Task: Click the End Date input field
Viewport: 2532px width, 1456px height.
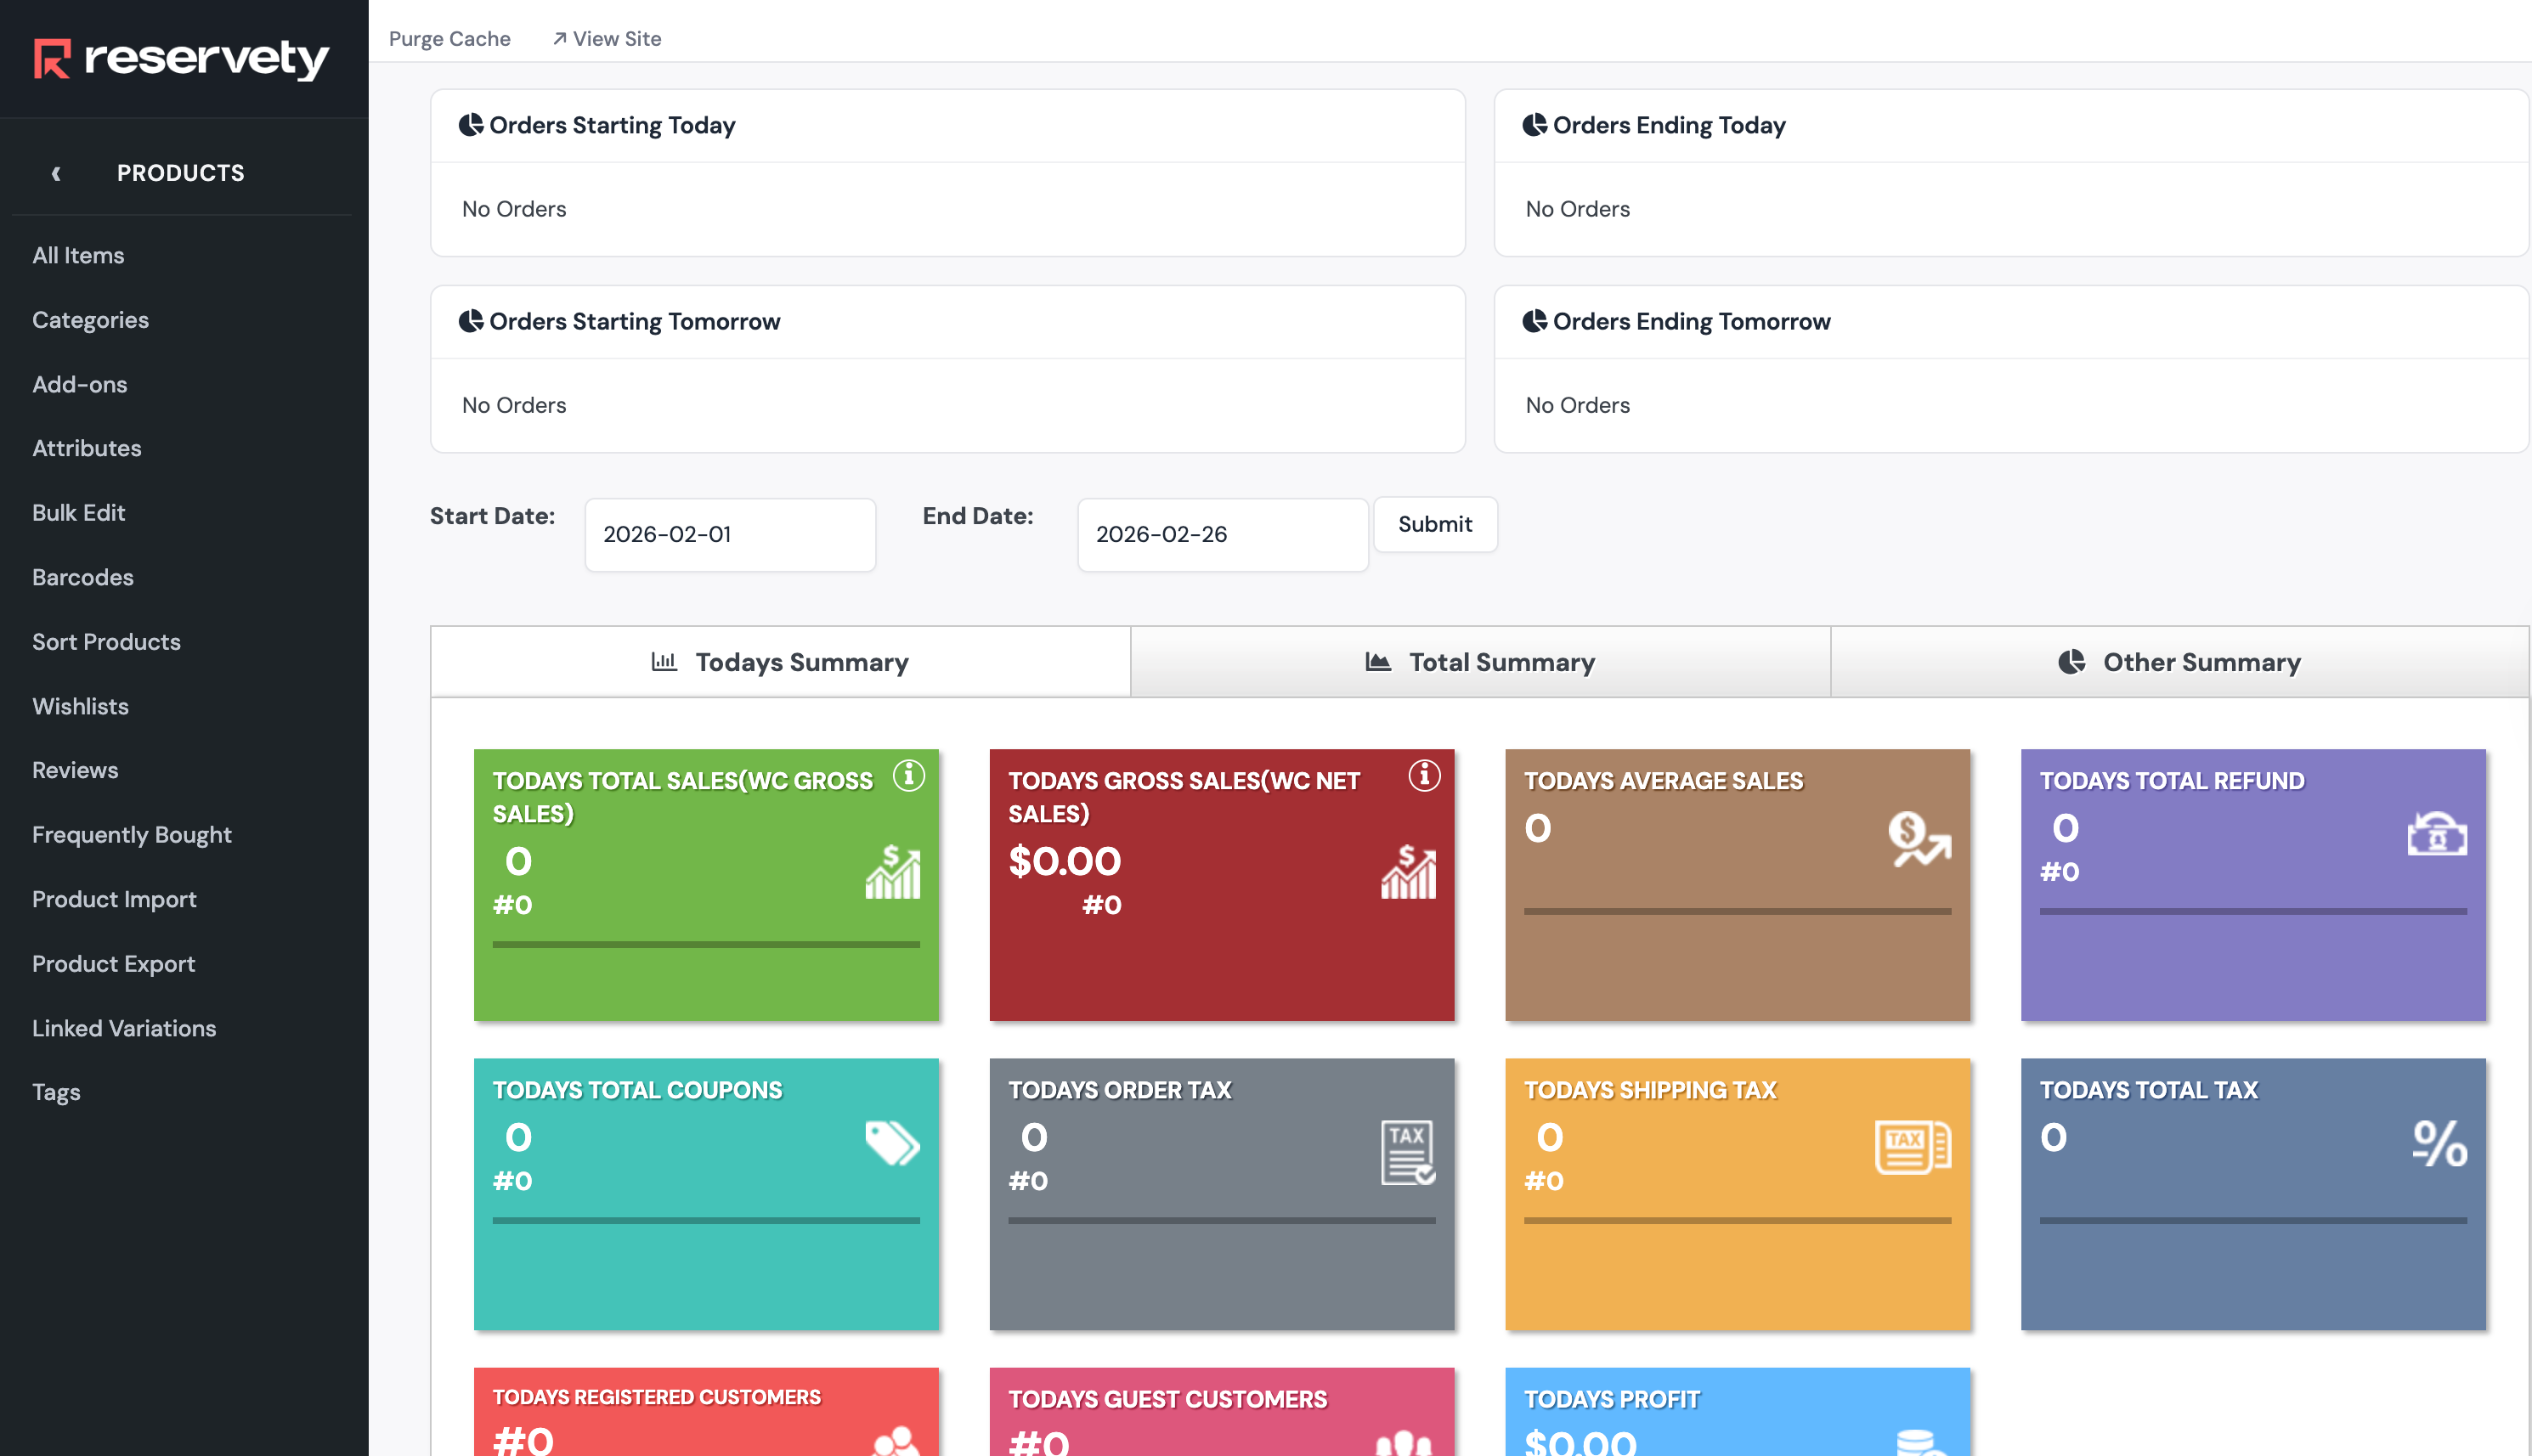Action: (x=1222, y=534)
